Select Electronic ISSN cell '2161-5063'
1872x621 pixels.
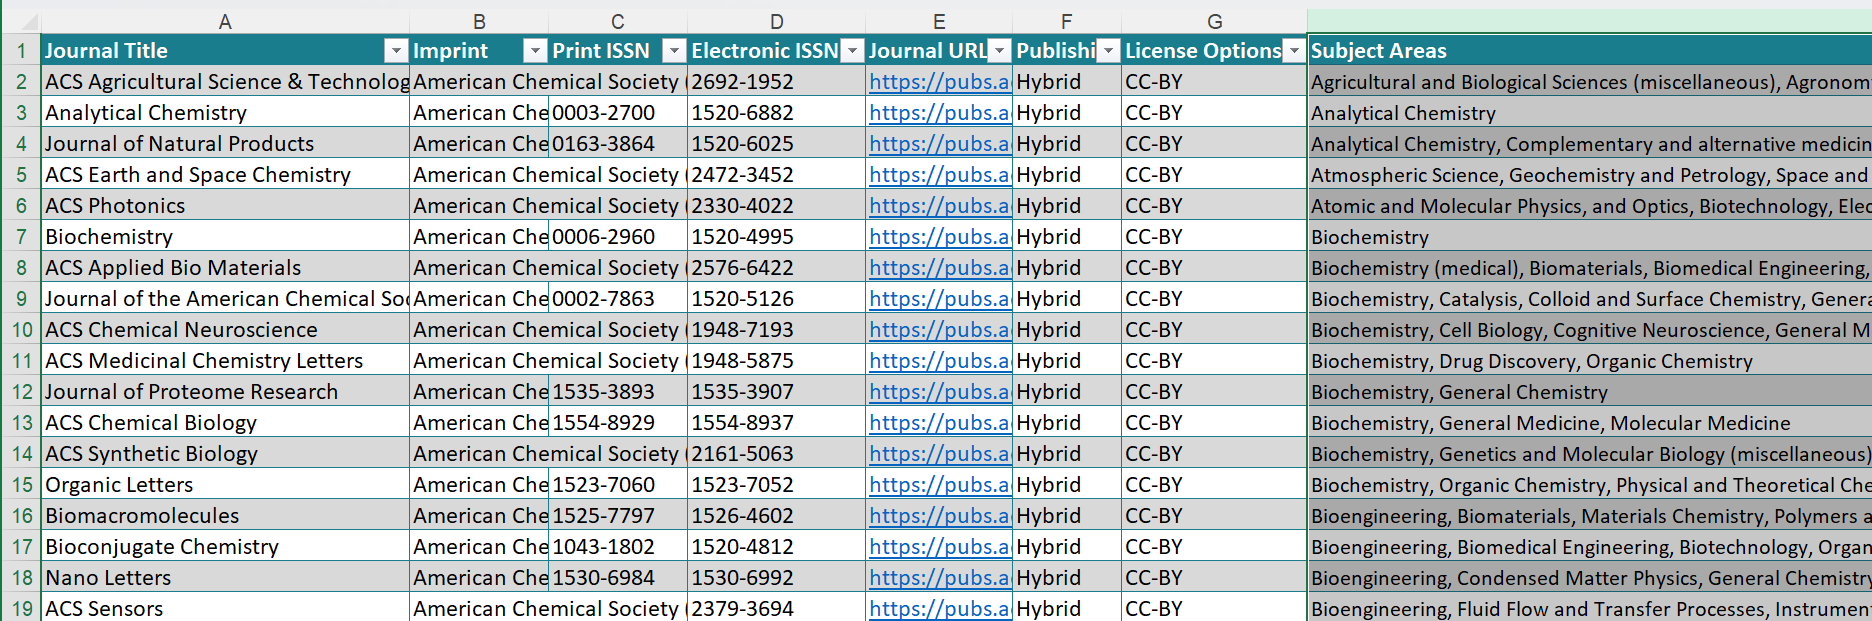pyautogui.click(x=777, y=454)
